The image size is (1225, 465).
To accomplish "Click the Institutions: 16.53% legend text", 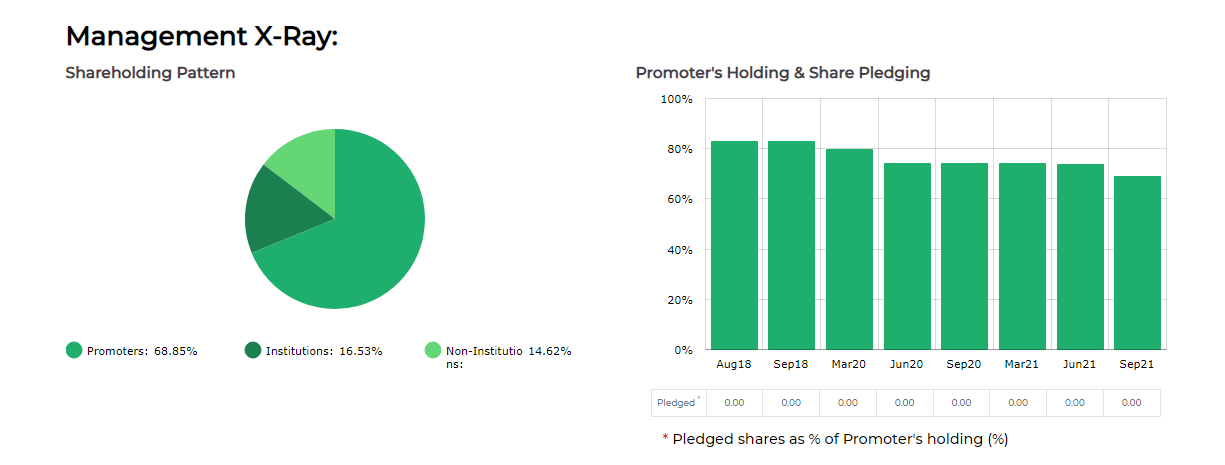I will (324, 351).
